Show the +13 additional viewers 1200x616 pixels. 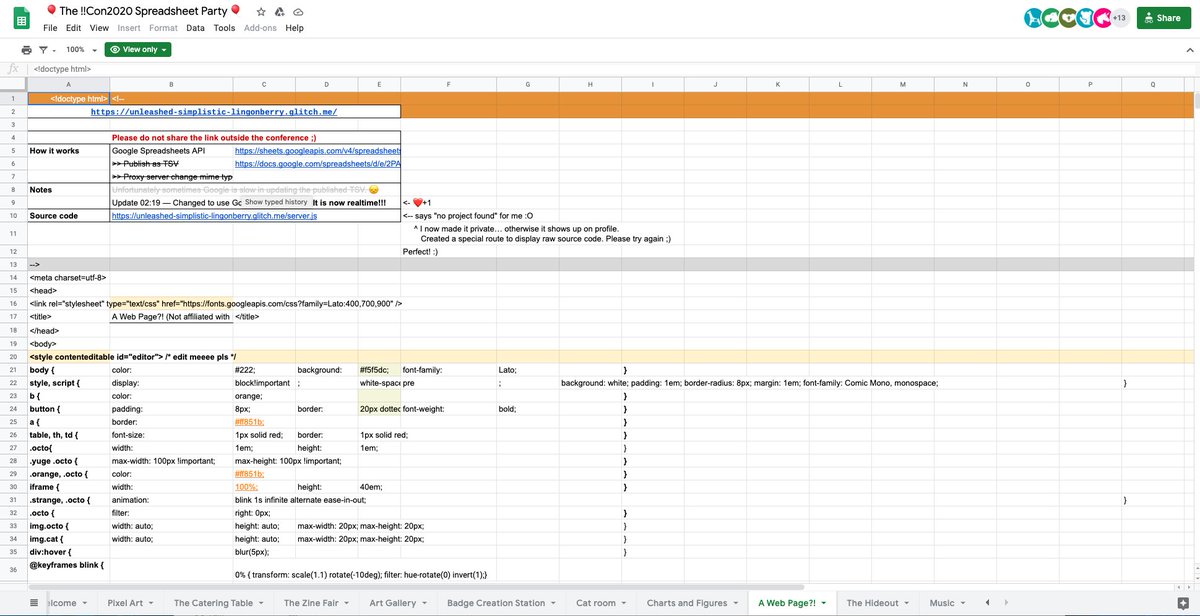(x=1119, y=17)
